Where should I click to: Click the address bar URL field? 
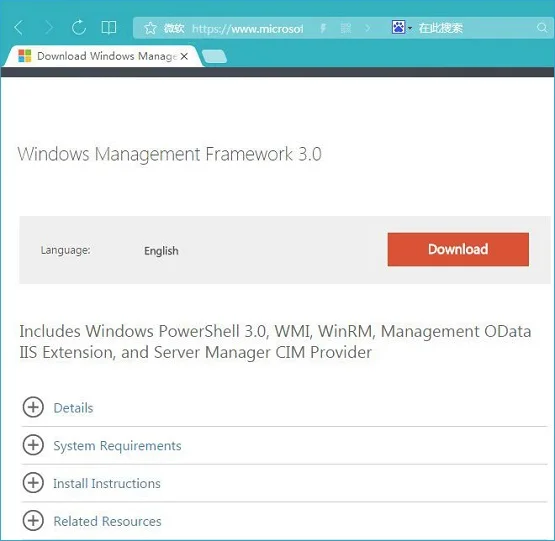247,28
